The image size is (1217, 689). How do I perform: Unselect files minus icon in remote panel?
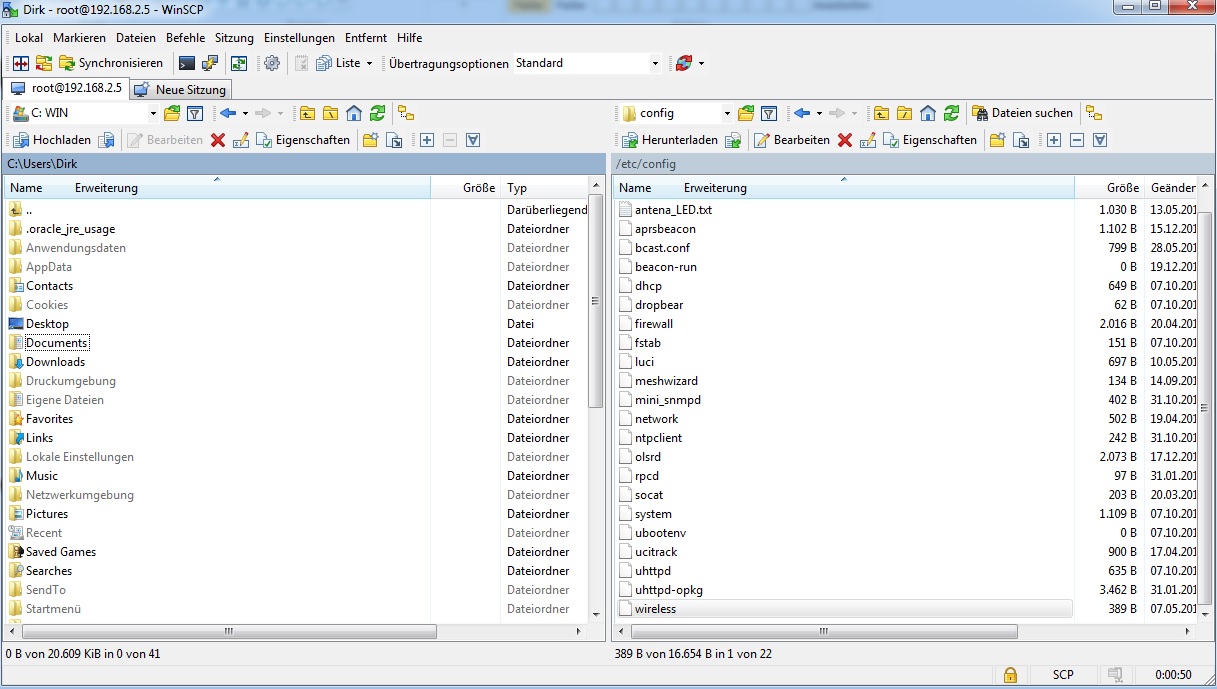tap(1077, 140)
